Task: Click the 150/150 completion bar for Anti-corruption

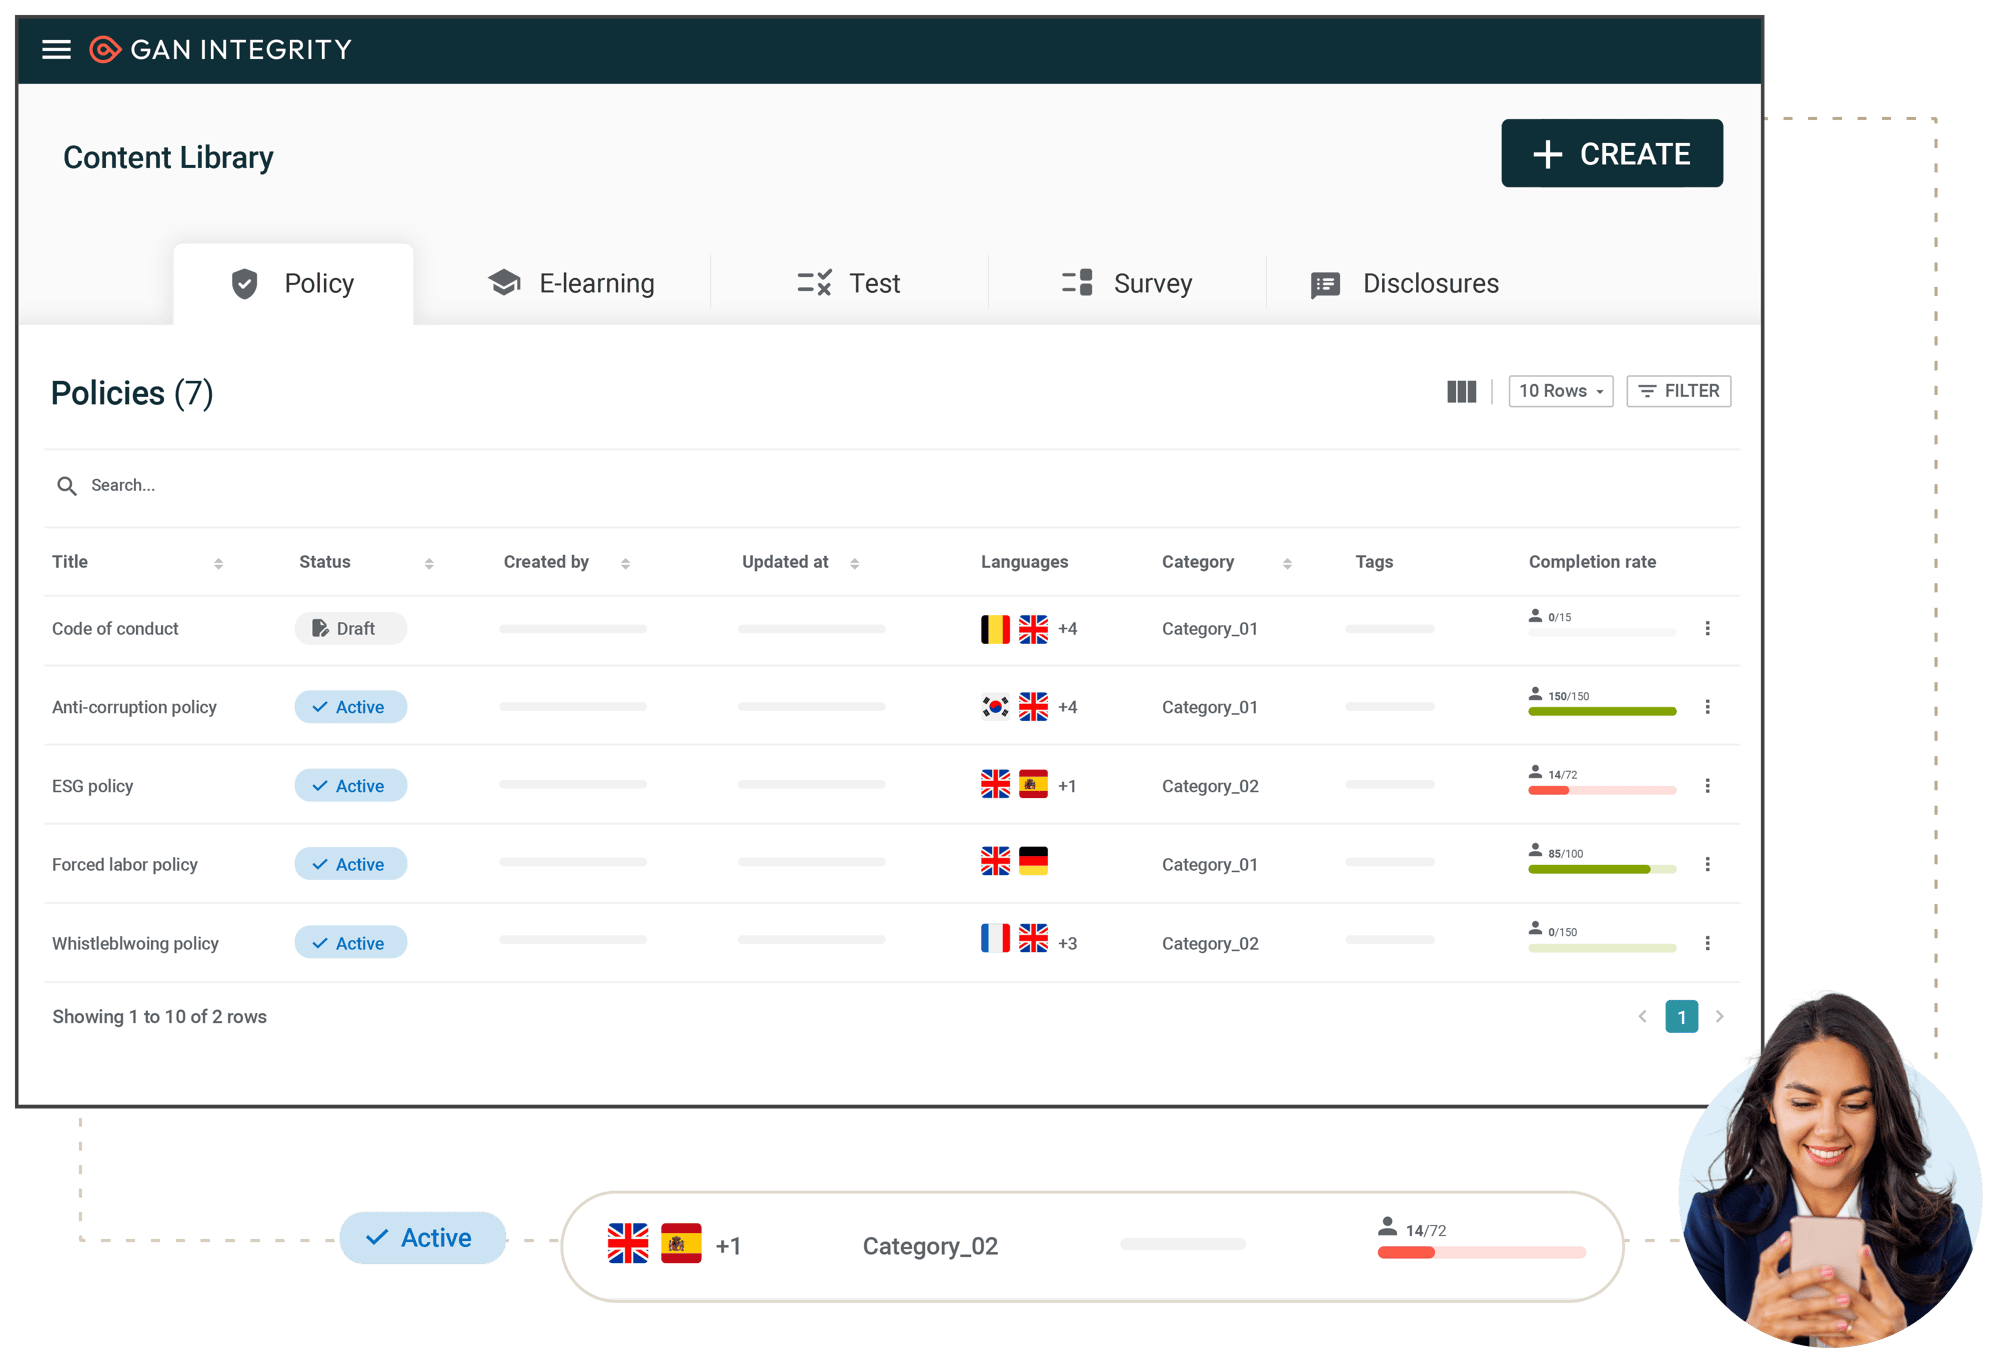Action: click(1602, 712)
